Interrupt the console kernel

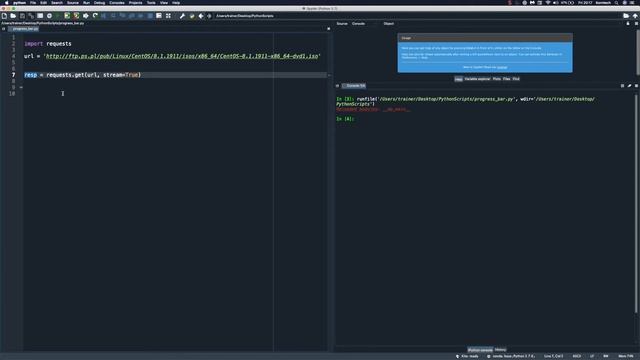click(x=622, y=86)
